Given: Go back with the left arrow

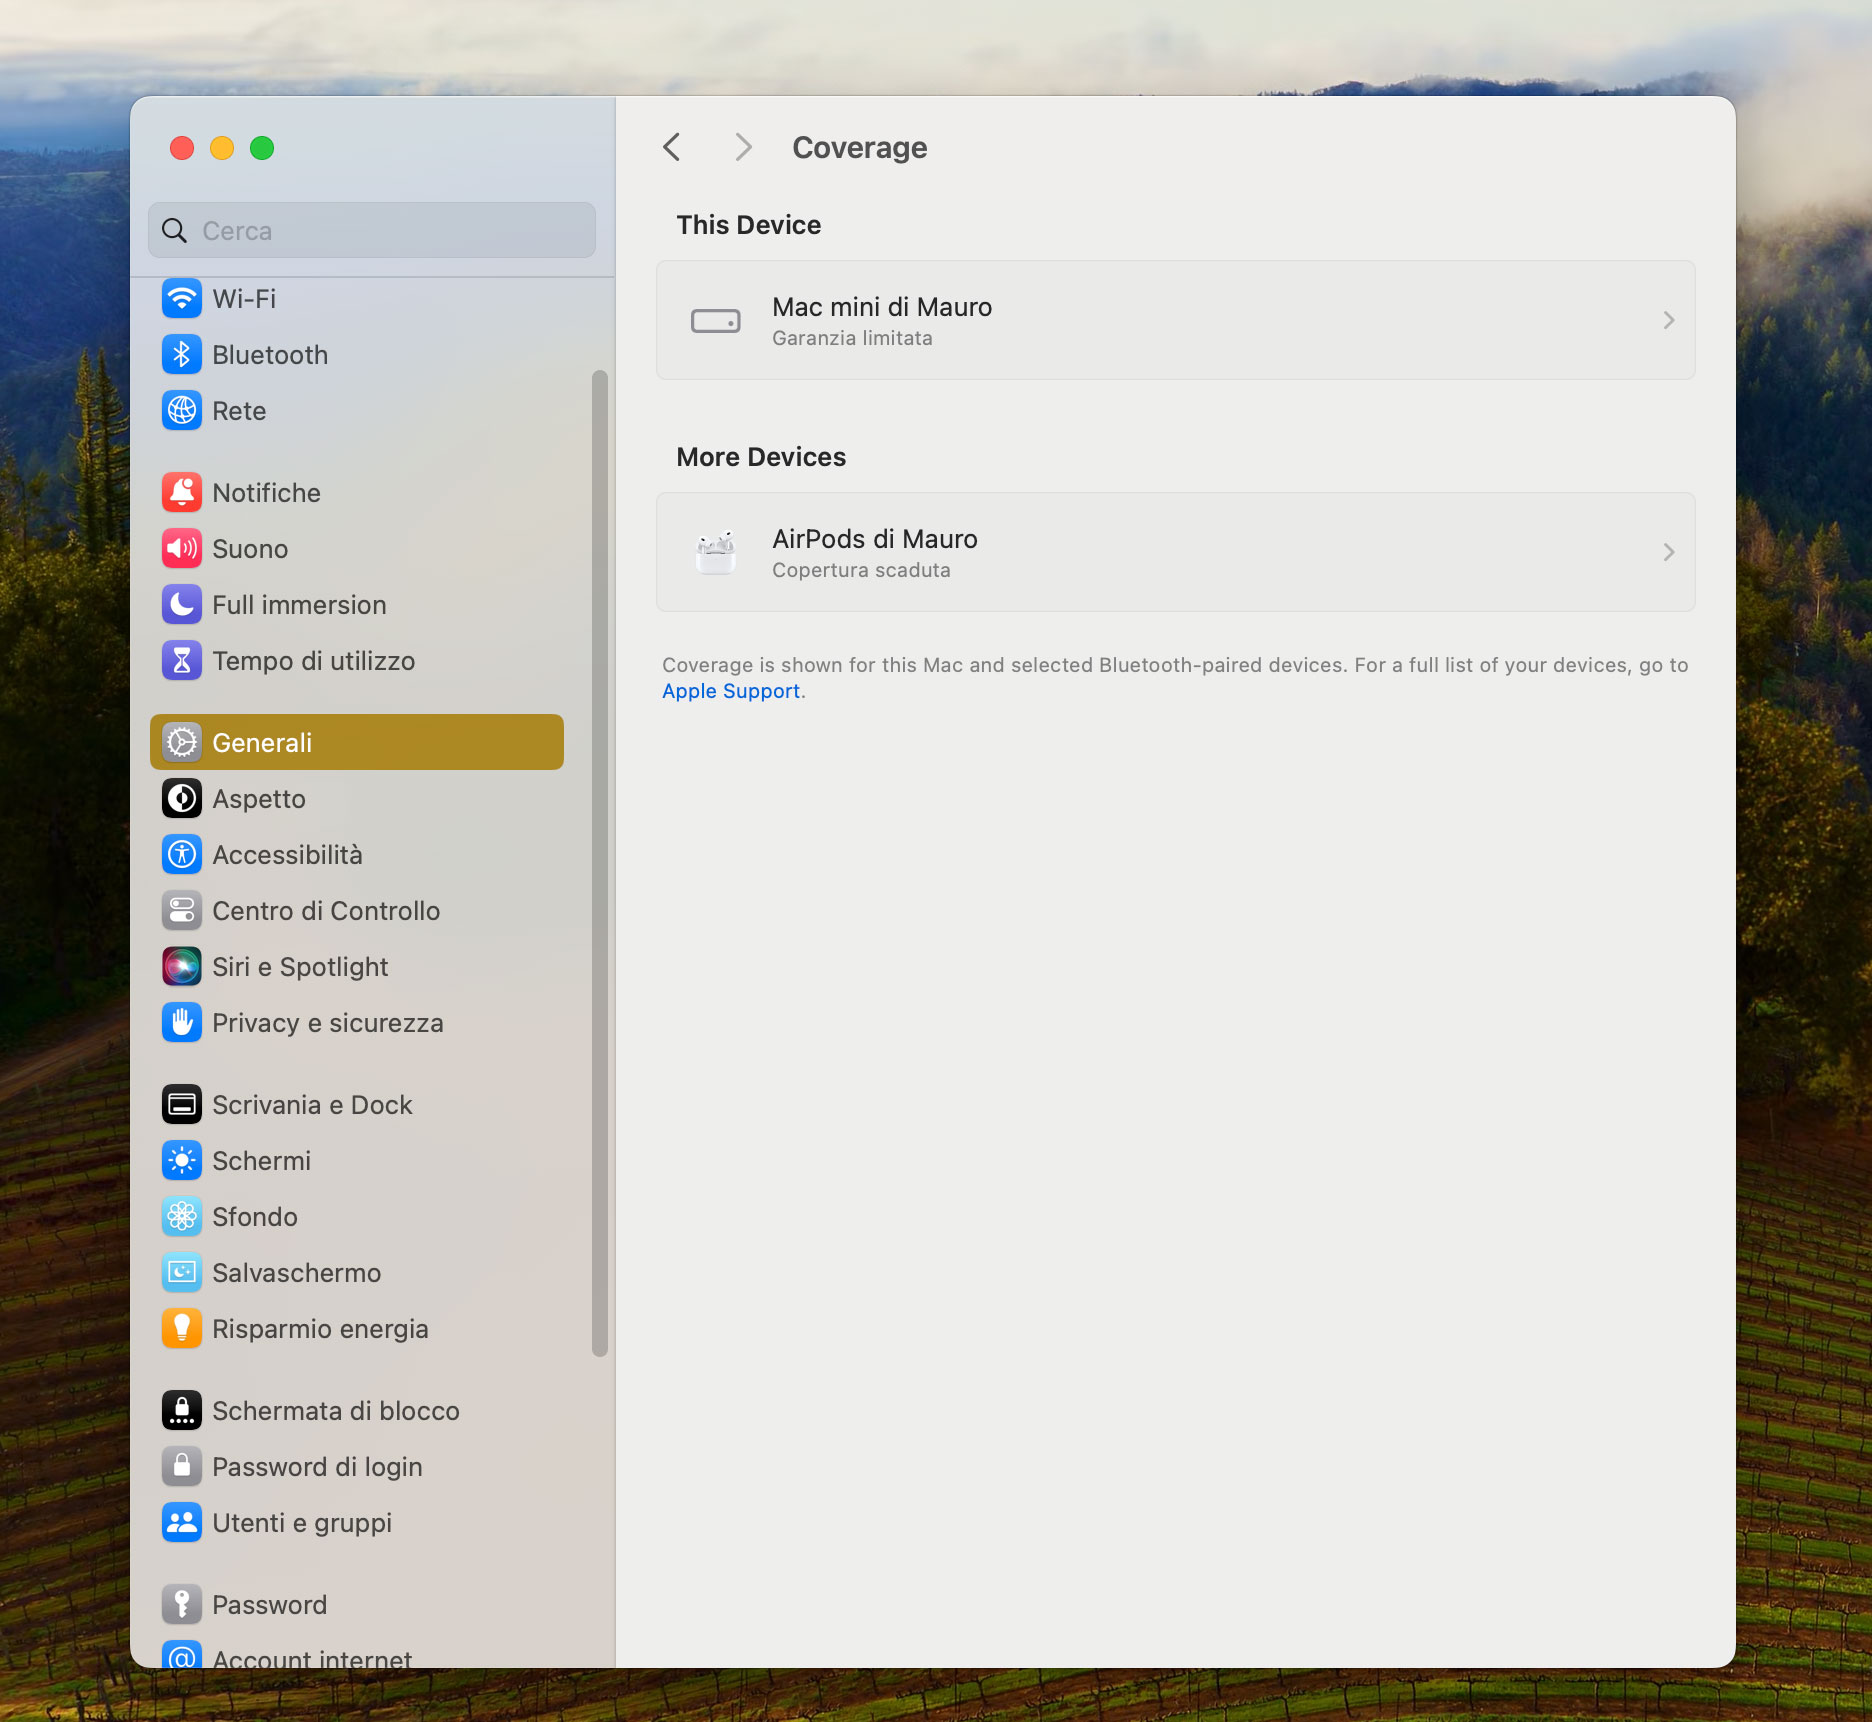Looking at the screenshot, I should tap(672, 147).
